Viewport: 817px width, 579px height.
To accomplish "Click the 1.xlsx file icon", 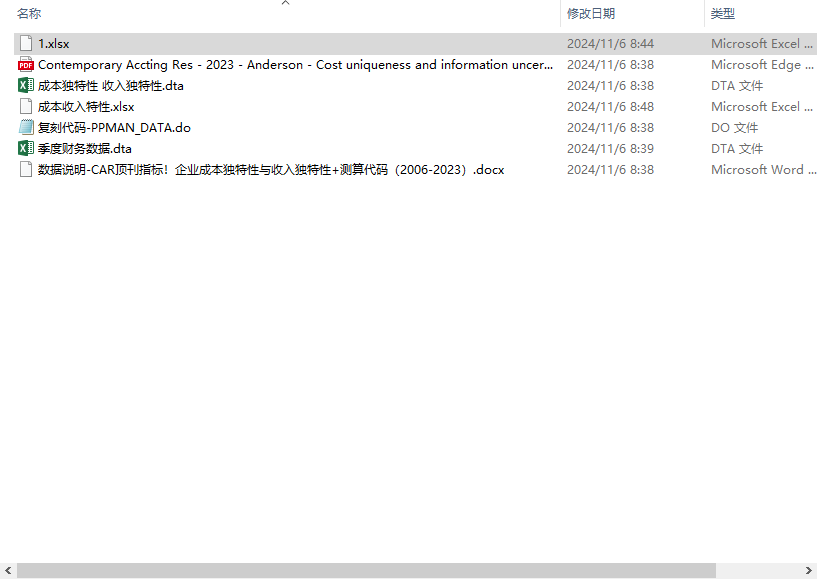I will click(x=26, y=44).
